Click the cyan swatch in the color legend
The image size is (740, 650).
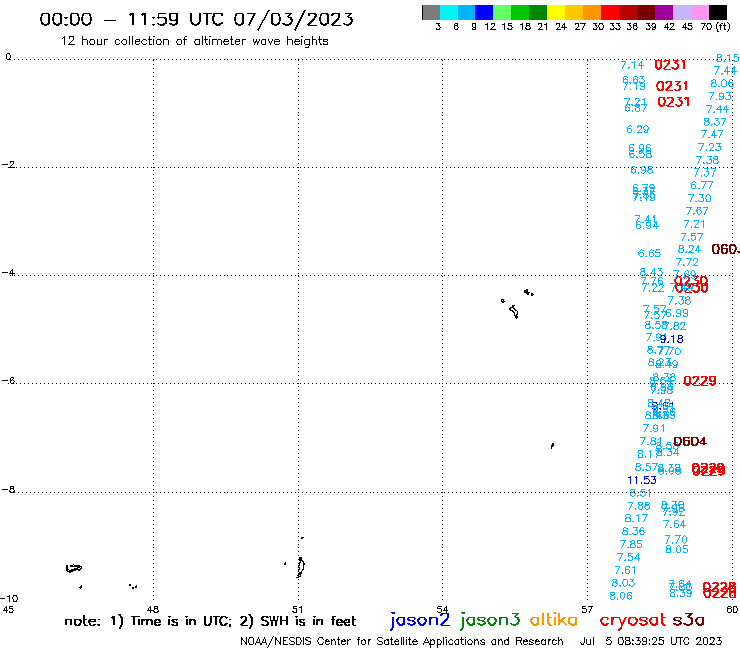[449, 12]
